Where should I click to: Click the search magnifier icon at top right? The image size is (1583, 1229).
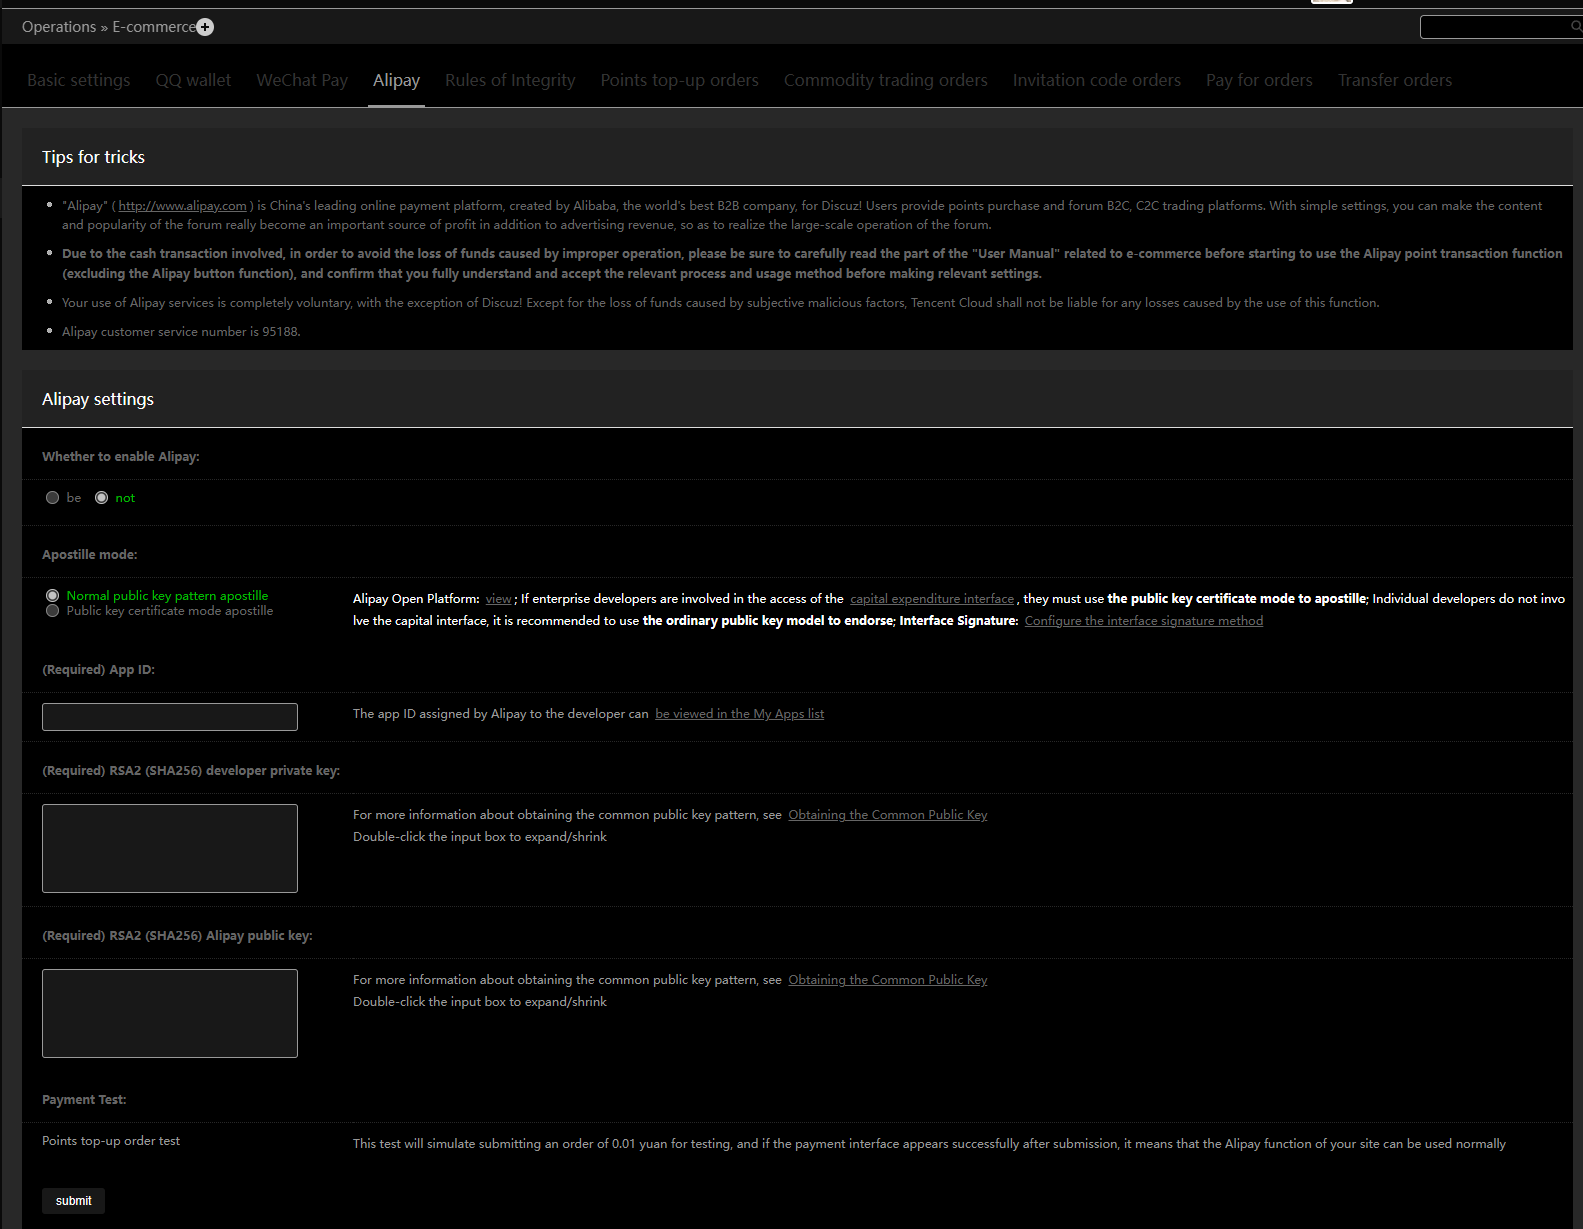click(1576, 27)
